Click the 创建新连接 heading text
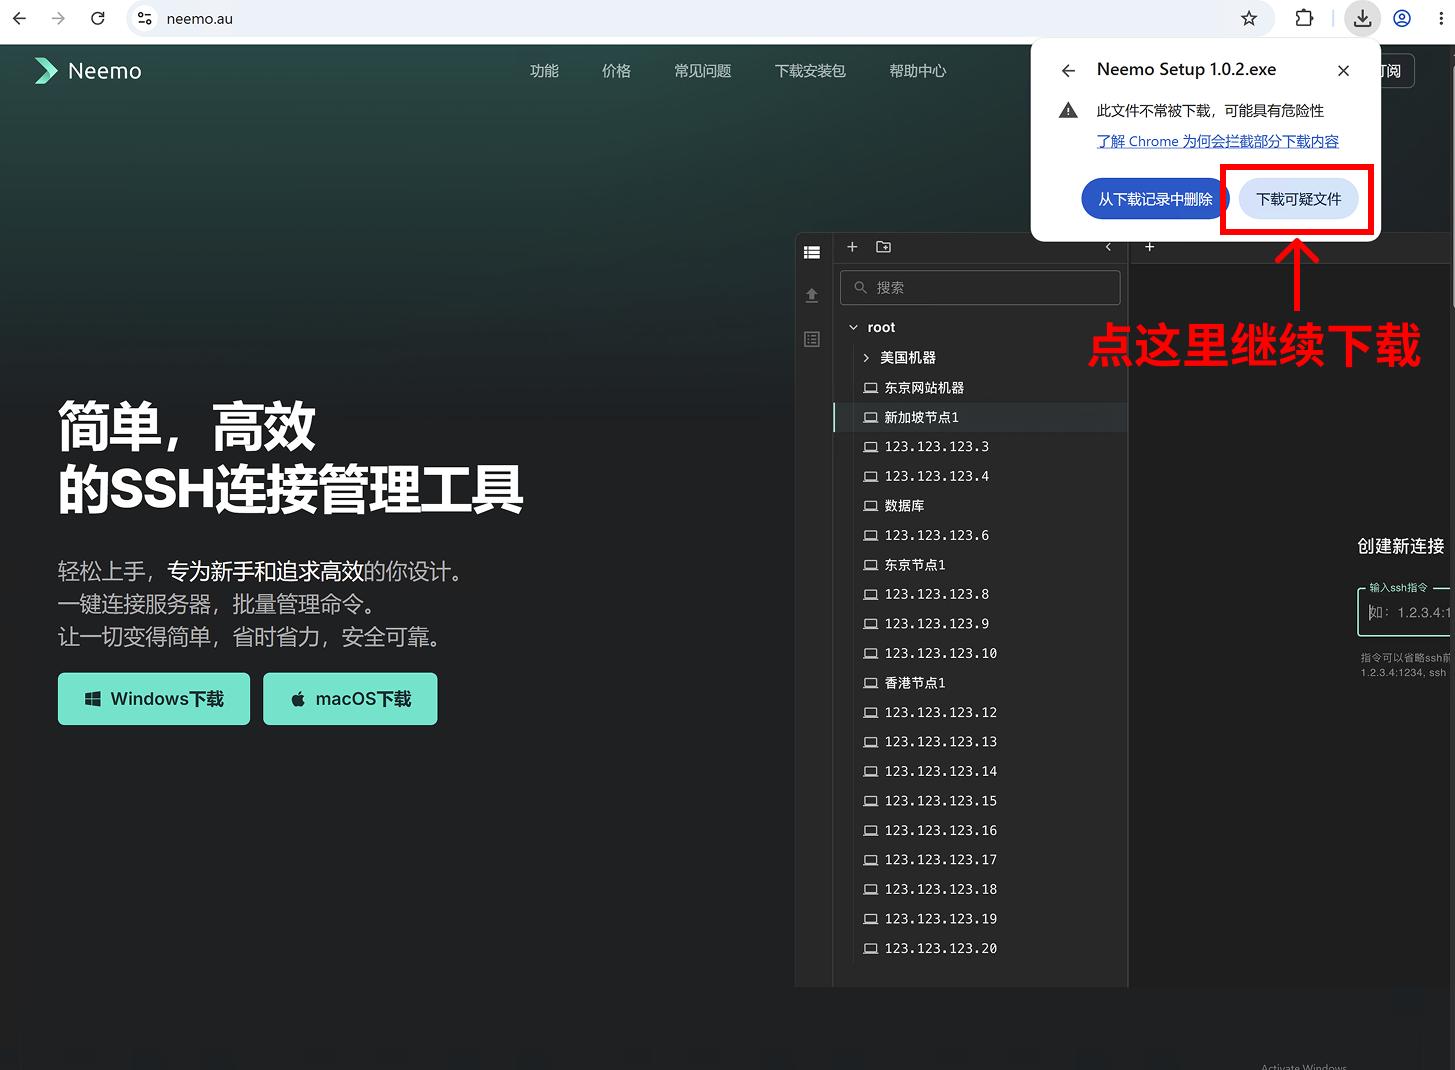Screen dimensions: 1455x1070 coord(1400,546)
